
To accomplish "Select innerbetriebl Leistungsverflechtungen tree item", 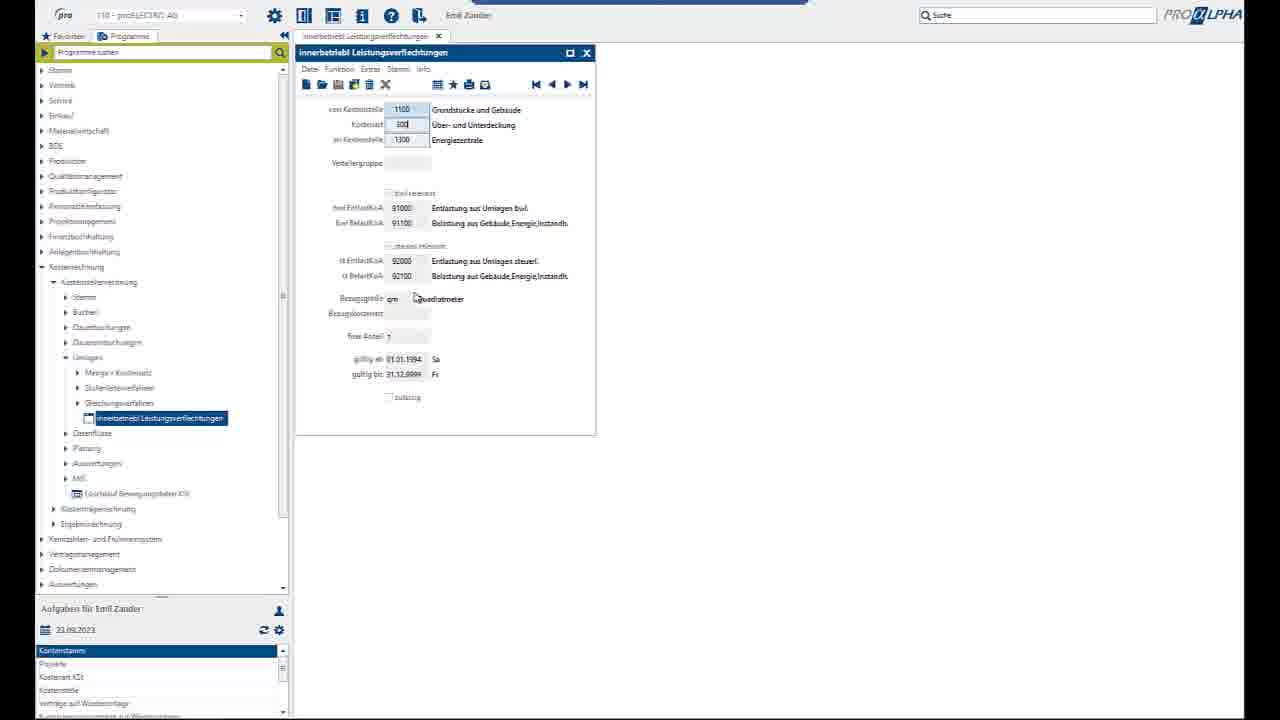I will click(160, 418).
